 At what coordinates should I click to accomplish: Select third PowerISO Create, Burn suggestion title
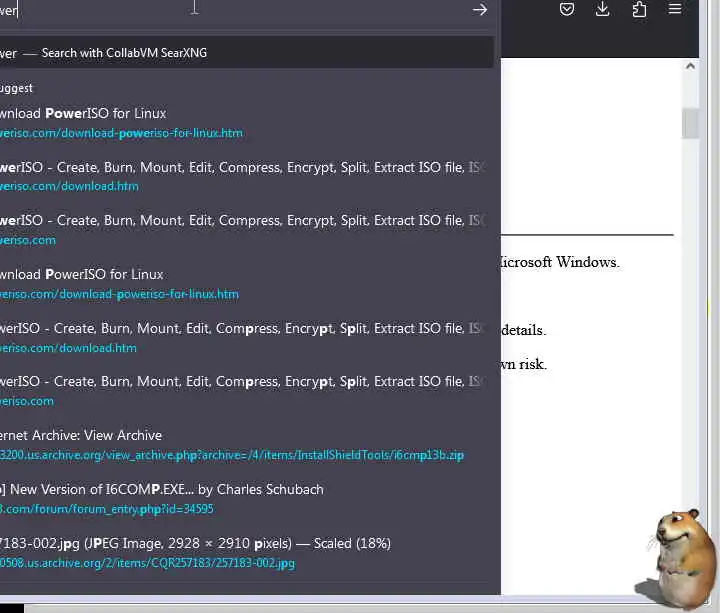pyautogui.click(x=243, y=329)
